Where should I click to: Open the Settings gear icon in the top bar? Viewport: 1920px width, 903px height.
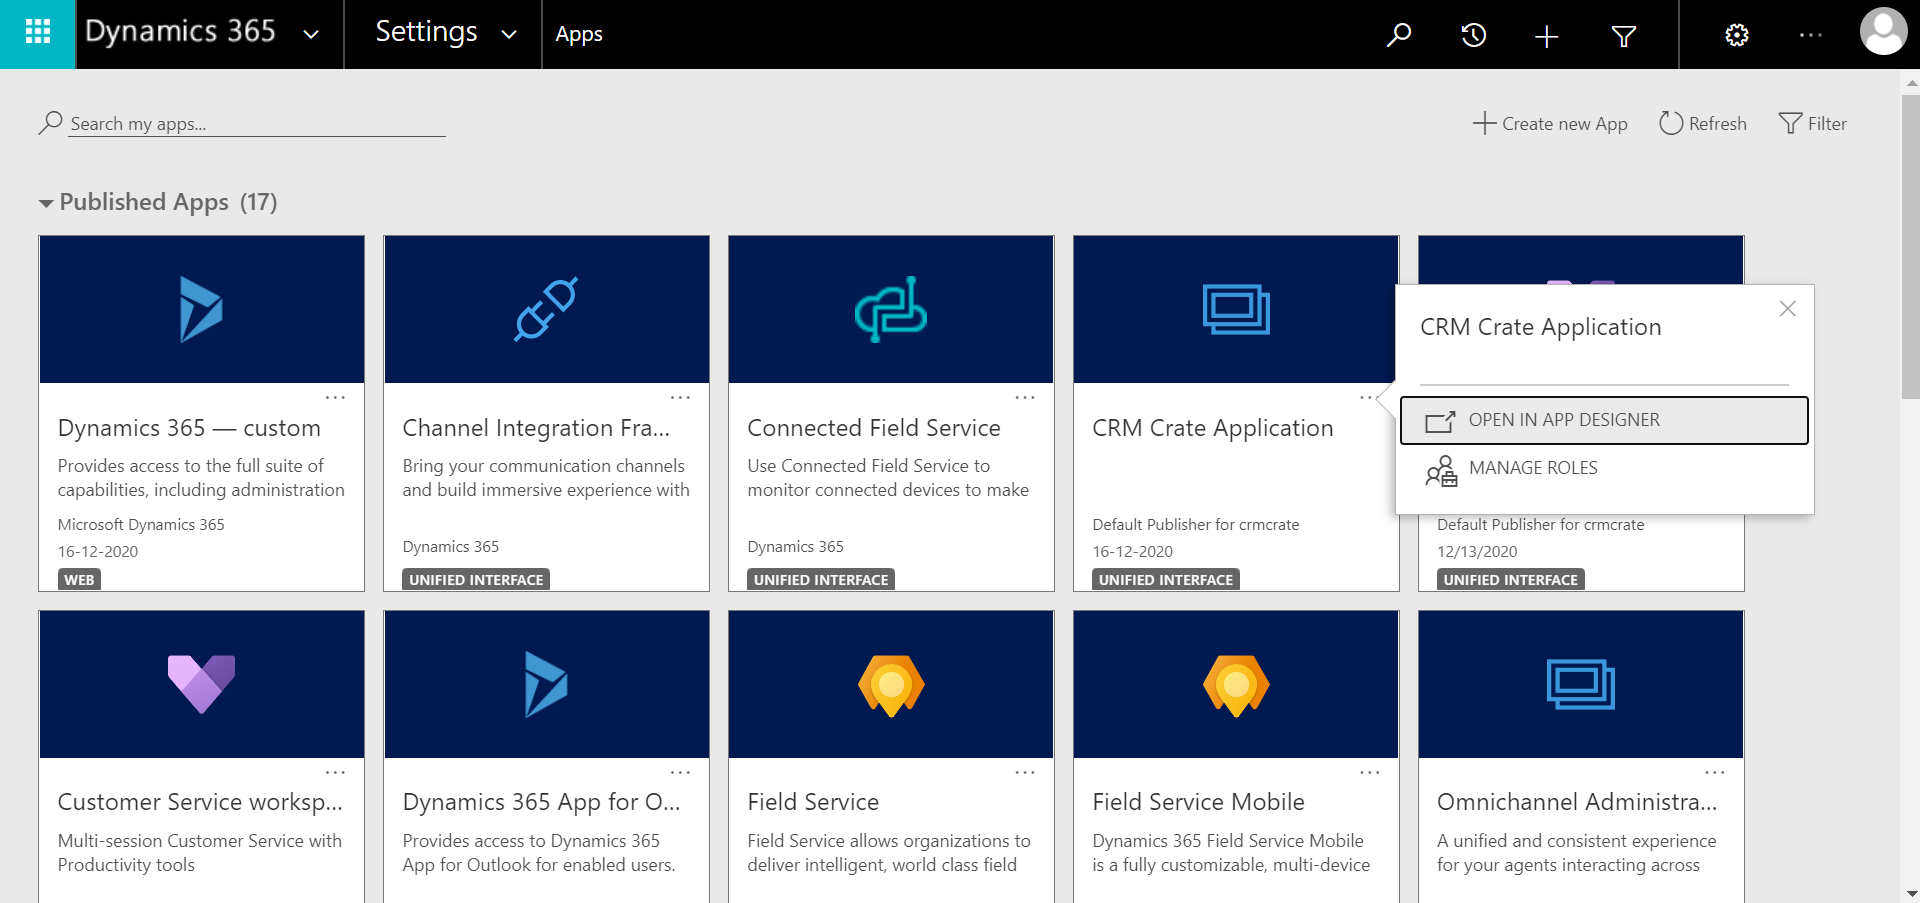coord(1737,35)
